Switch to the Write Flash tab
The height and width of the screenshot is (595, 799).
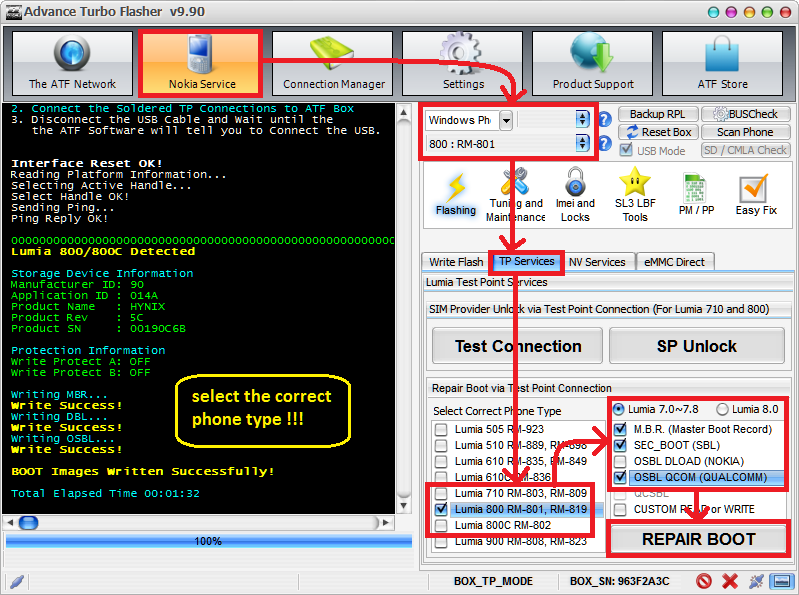pyautogui.click(x=456, y=262)
